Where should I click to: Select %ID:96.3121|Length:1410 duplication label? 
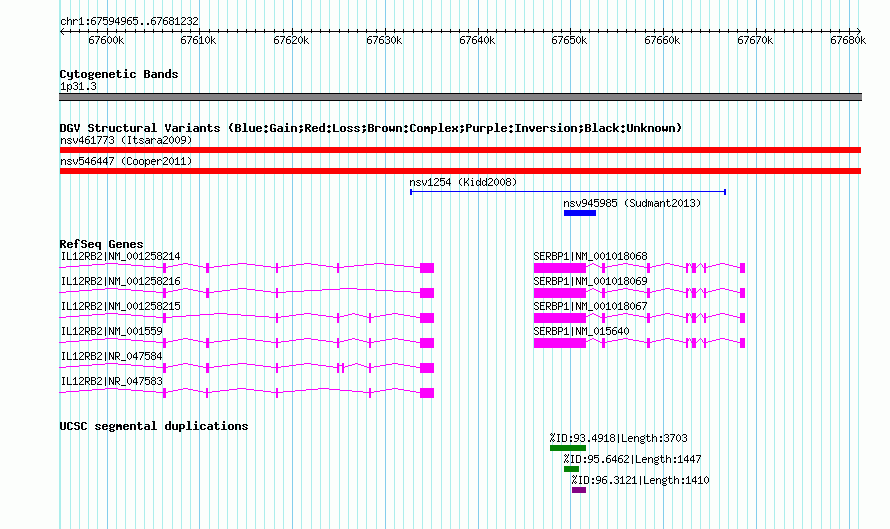pos(640,480)
